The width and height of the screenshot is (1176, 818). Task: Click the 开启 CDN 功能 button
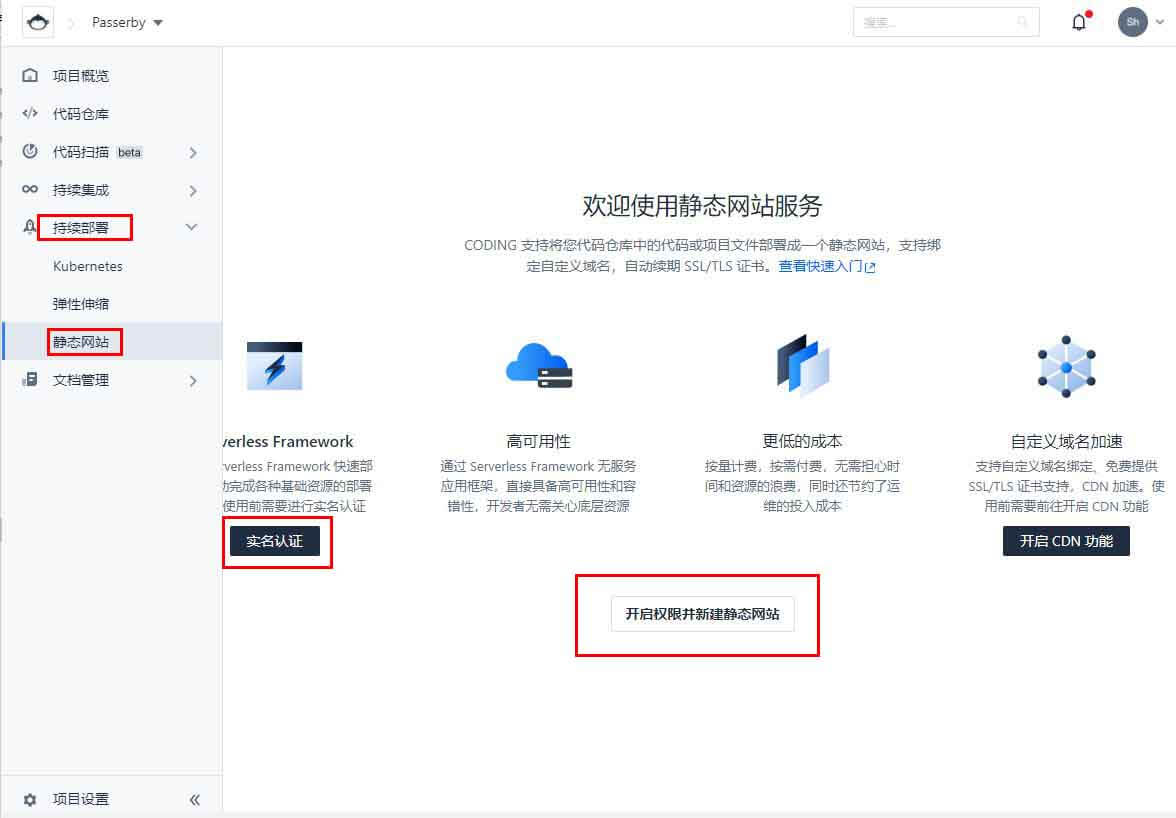(x=1066, y=541)
